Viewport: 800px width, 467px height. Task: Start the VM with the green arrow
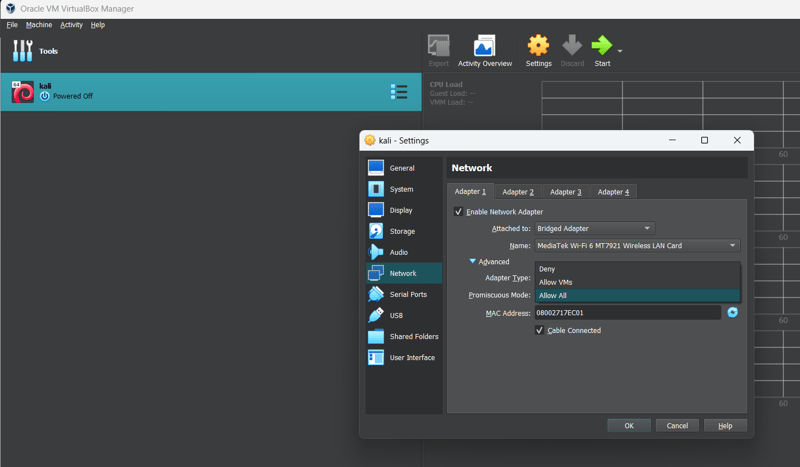(602, 51)
